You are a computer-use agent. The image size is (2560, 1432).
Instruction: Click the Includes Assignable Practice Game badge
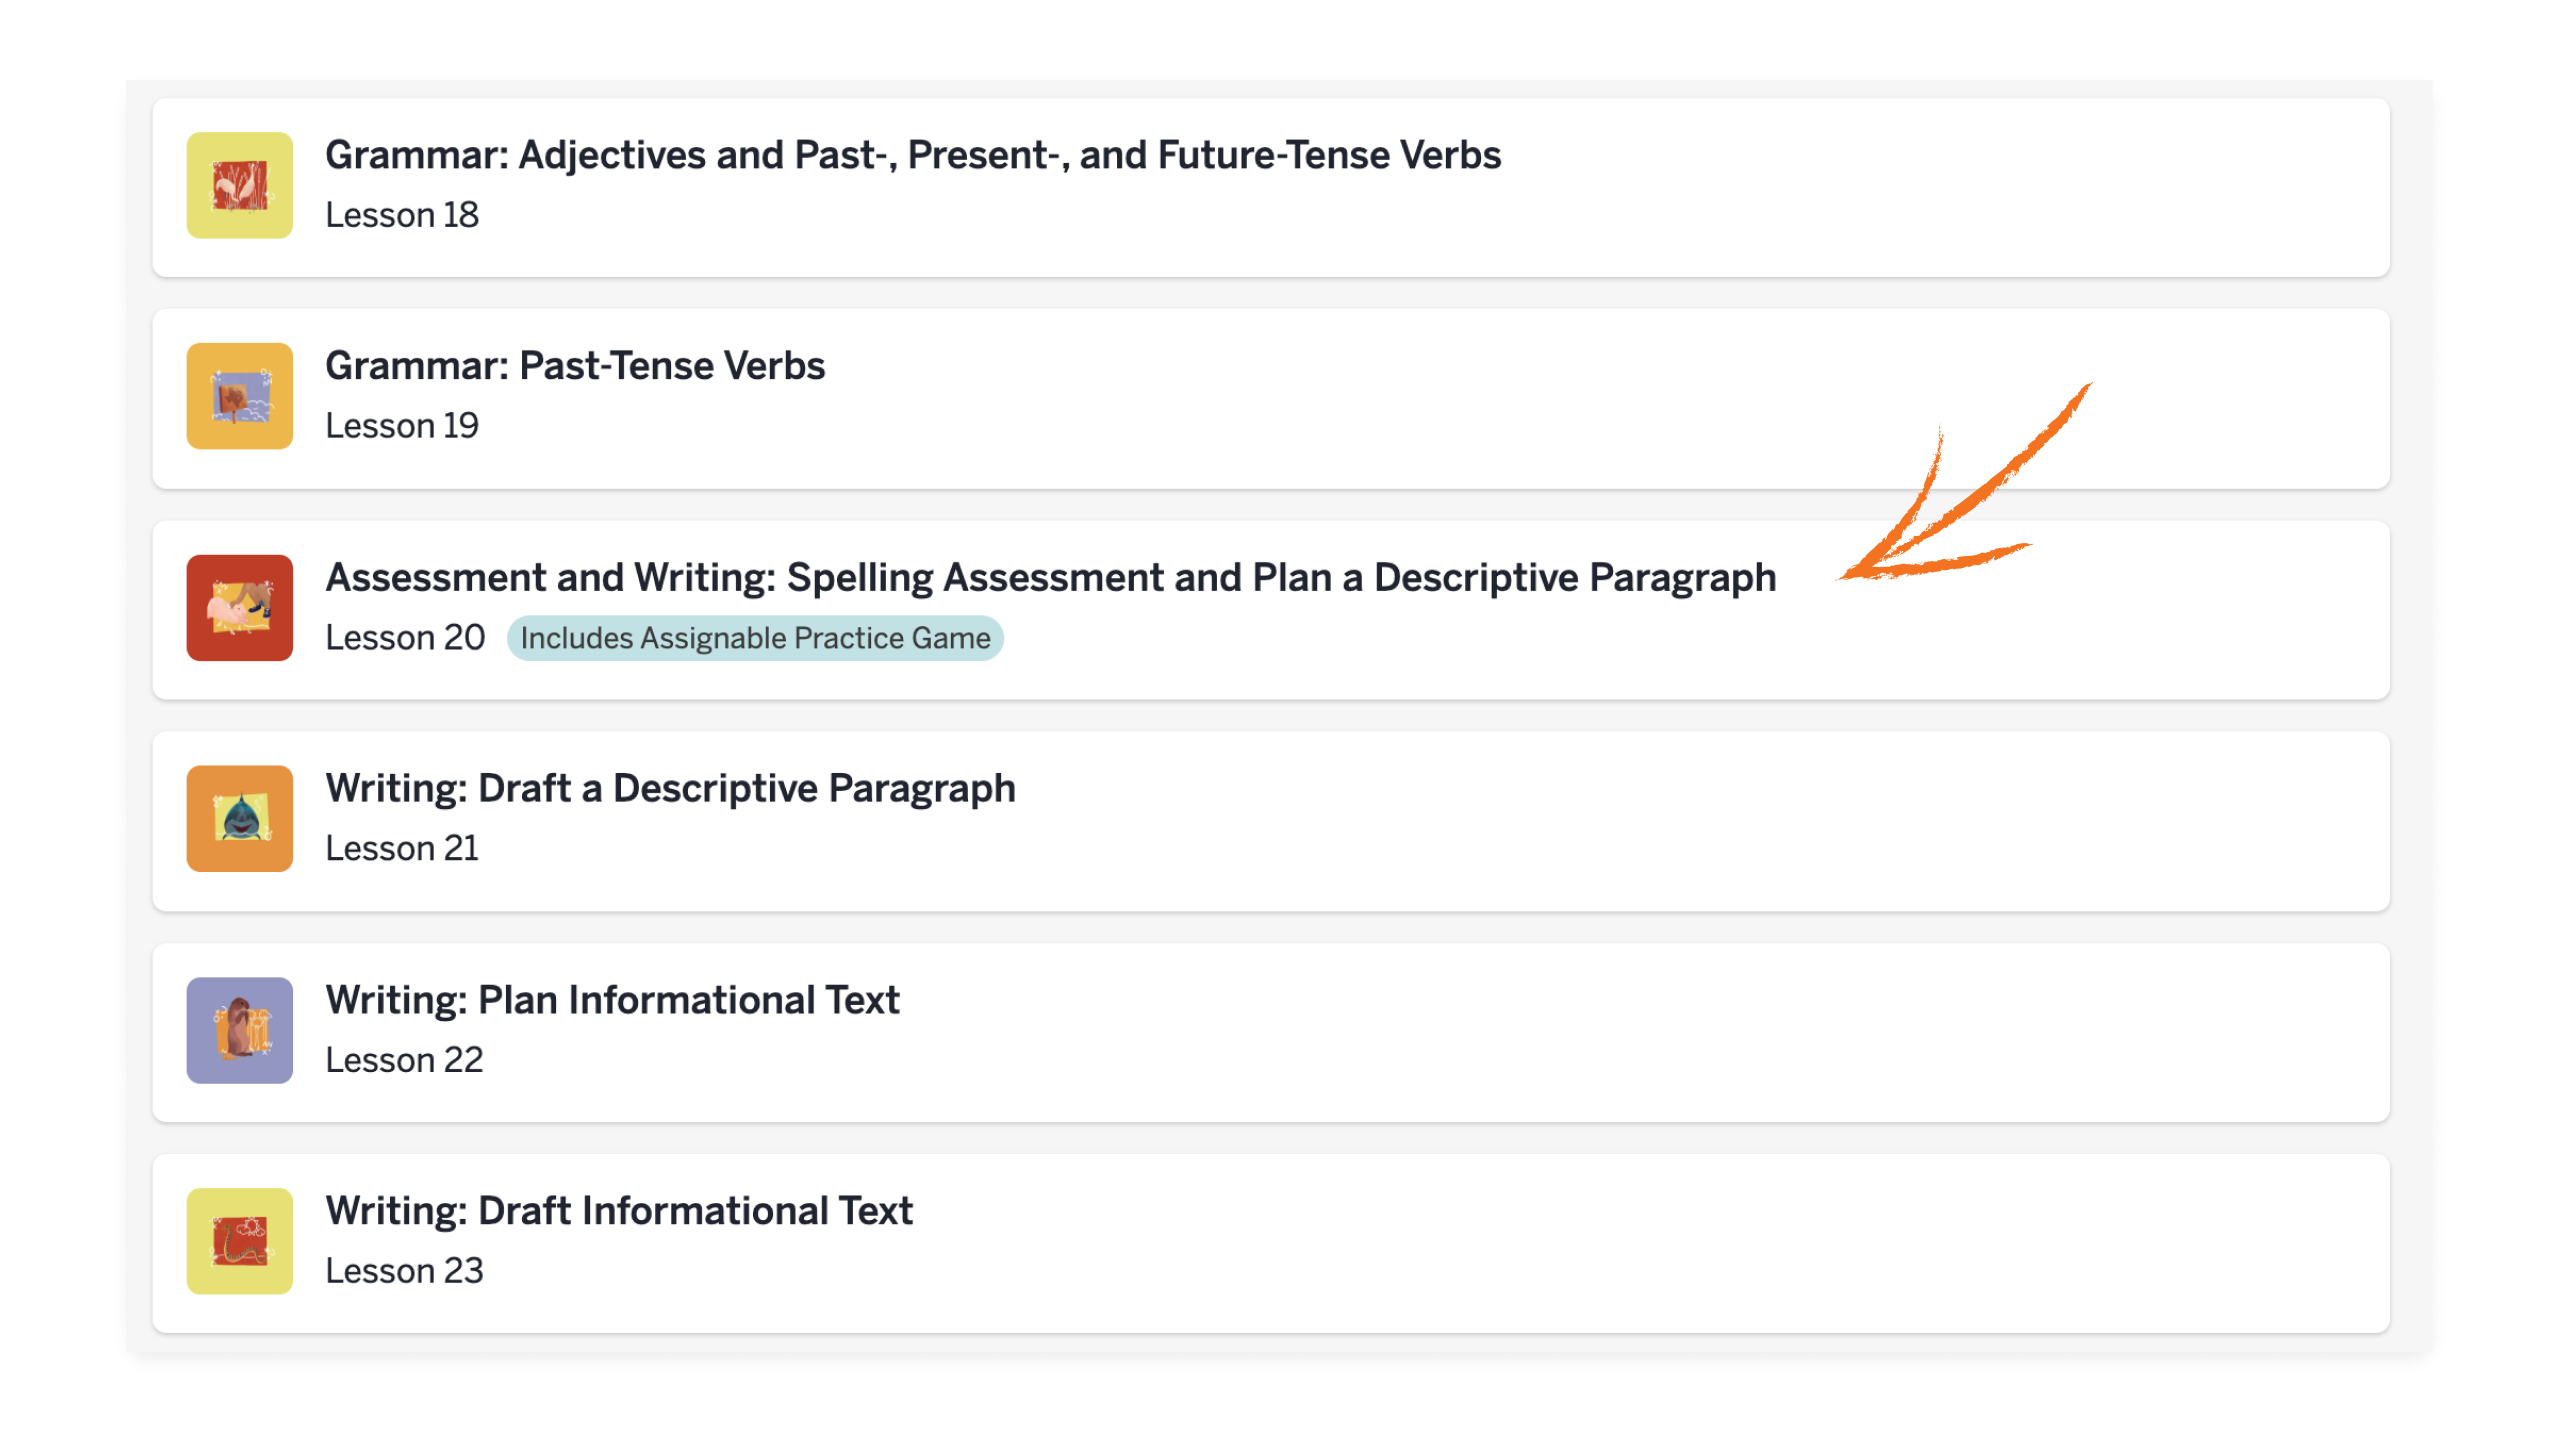(x=756, y=637)
